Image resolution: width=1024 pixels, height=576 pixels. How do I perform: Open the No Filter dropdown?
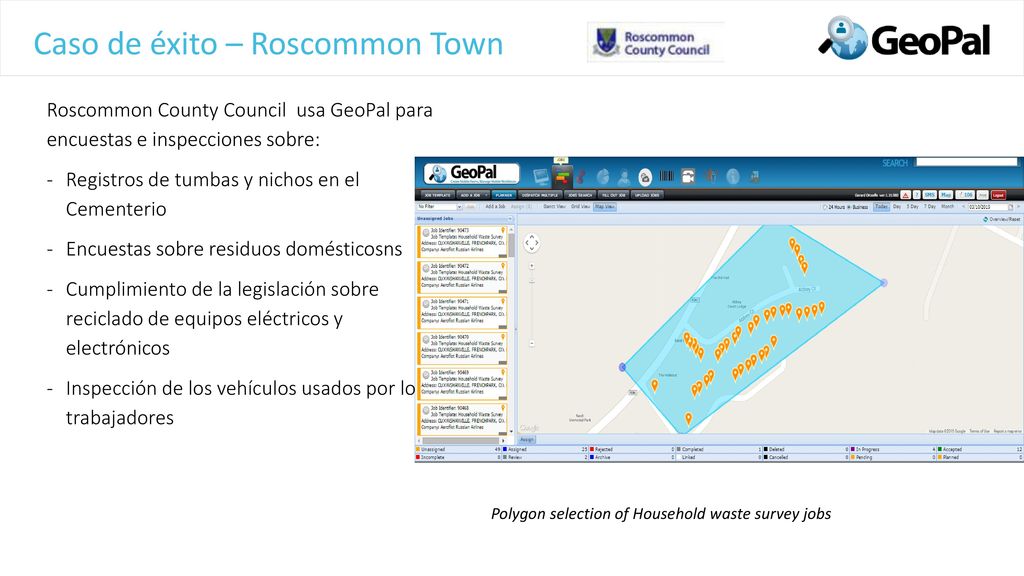pyautogui.click(x=440, y=206)
